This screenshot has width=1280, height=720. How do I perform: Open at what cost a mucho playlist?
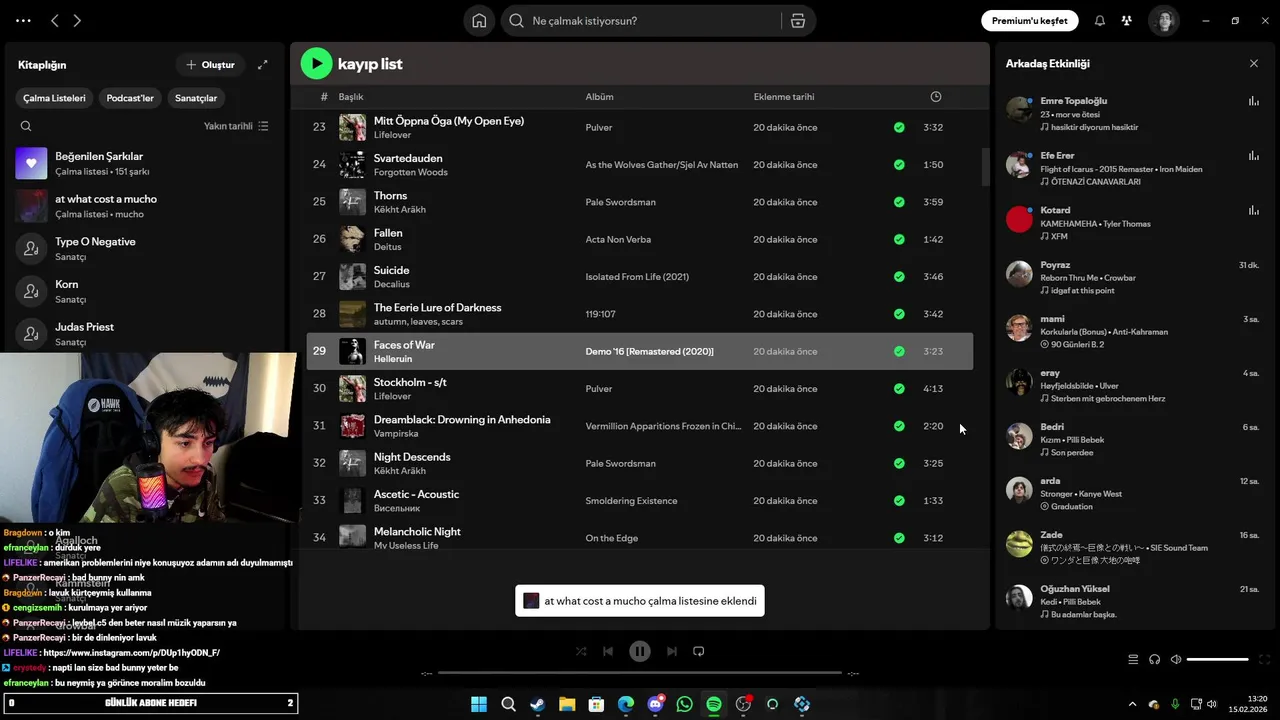(x=144, y=206)
